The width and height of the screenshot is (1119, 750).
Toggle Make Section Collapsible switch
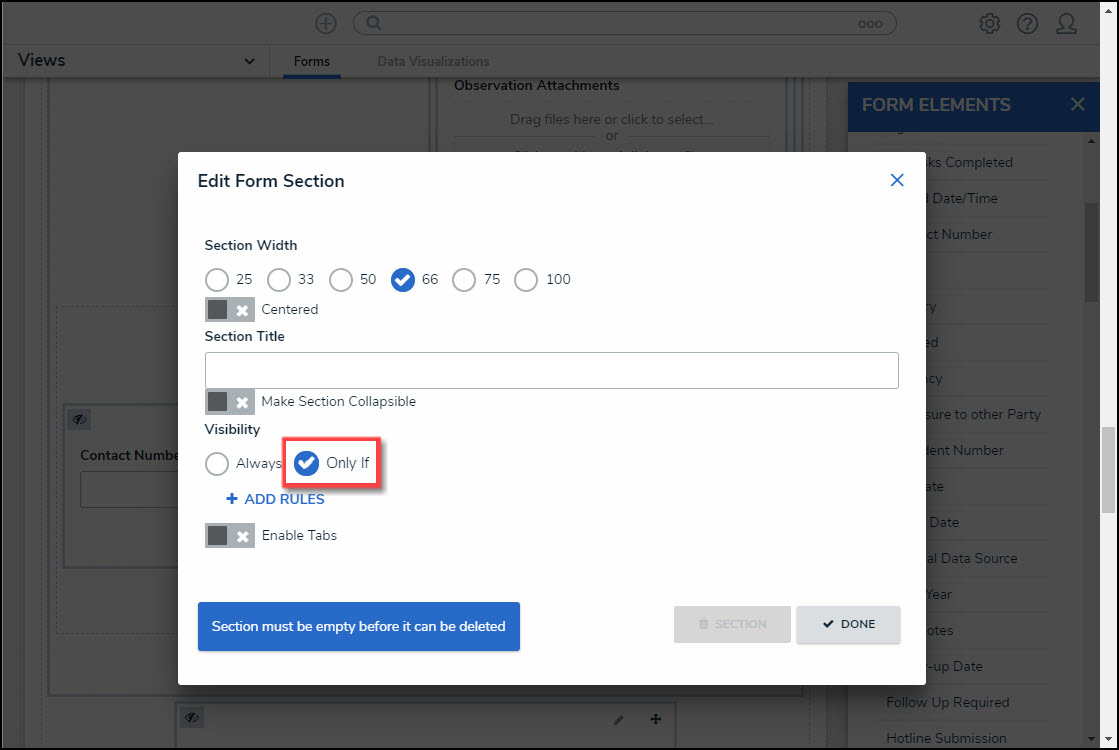click(229, 402)
